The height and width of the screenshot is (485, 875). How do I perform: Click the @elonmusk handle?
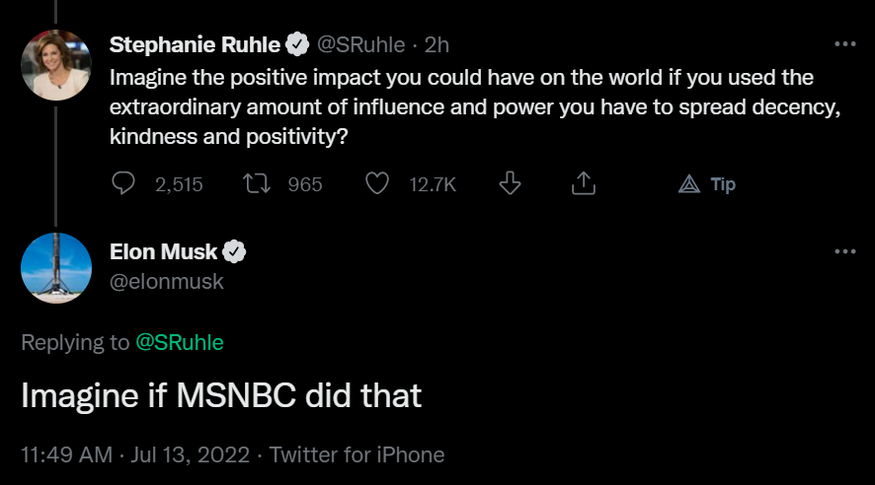166,281
